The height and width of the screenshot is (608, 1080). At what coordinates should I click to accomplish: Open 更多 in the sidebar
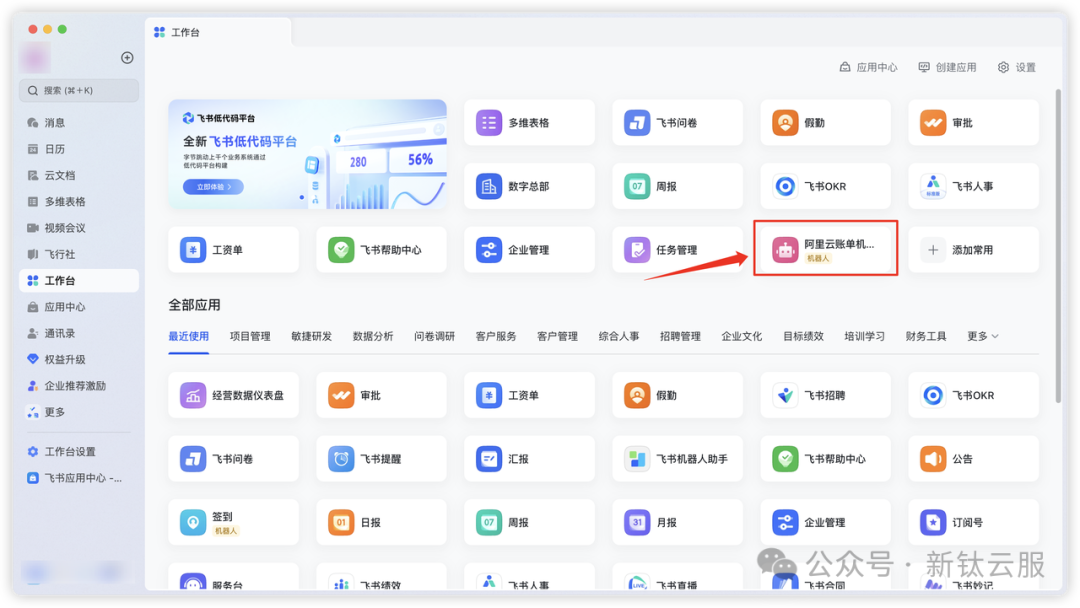click(x=79, y=412)
